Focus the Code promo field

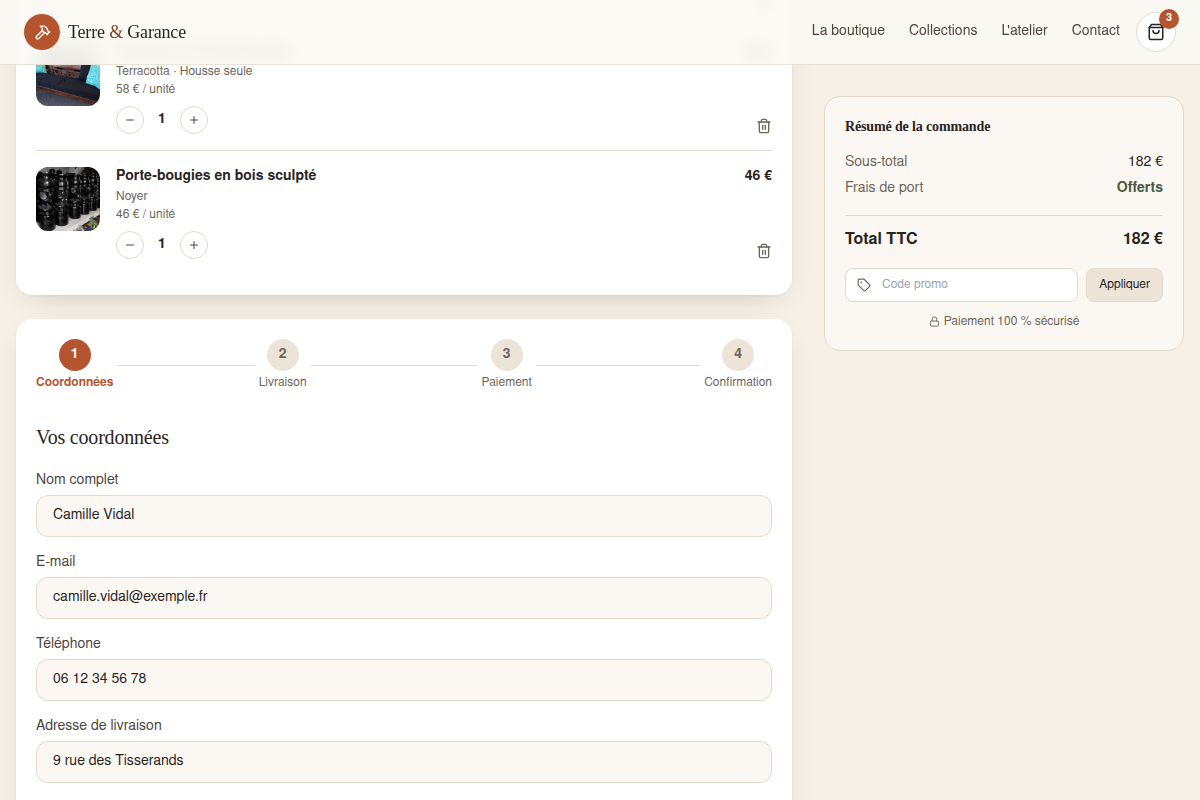click(961, 284)
